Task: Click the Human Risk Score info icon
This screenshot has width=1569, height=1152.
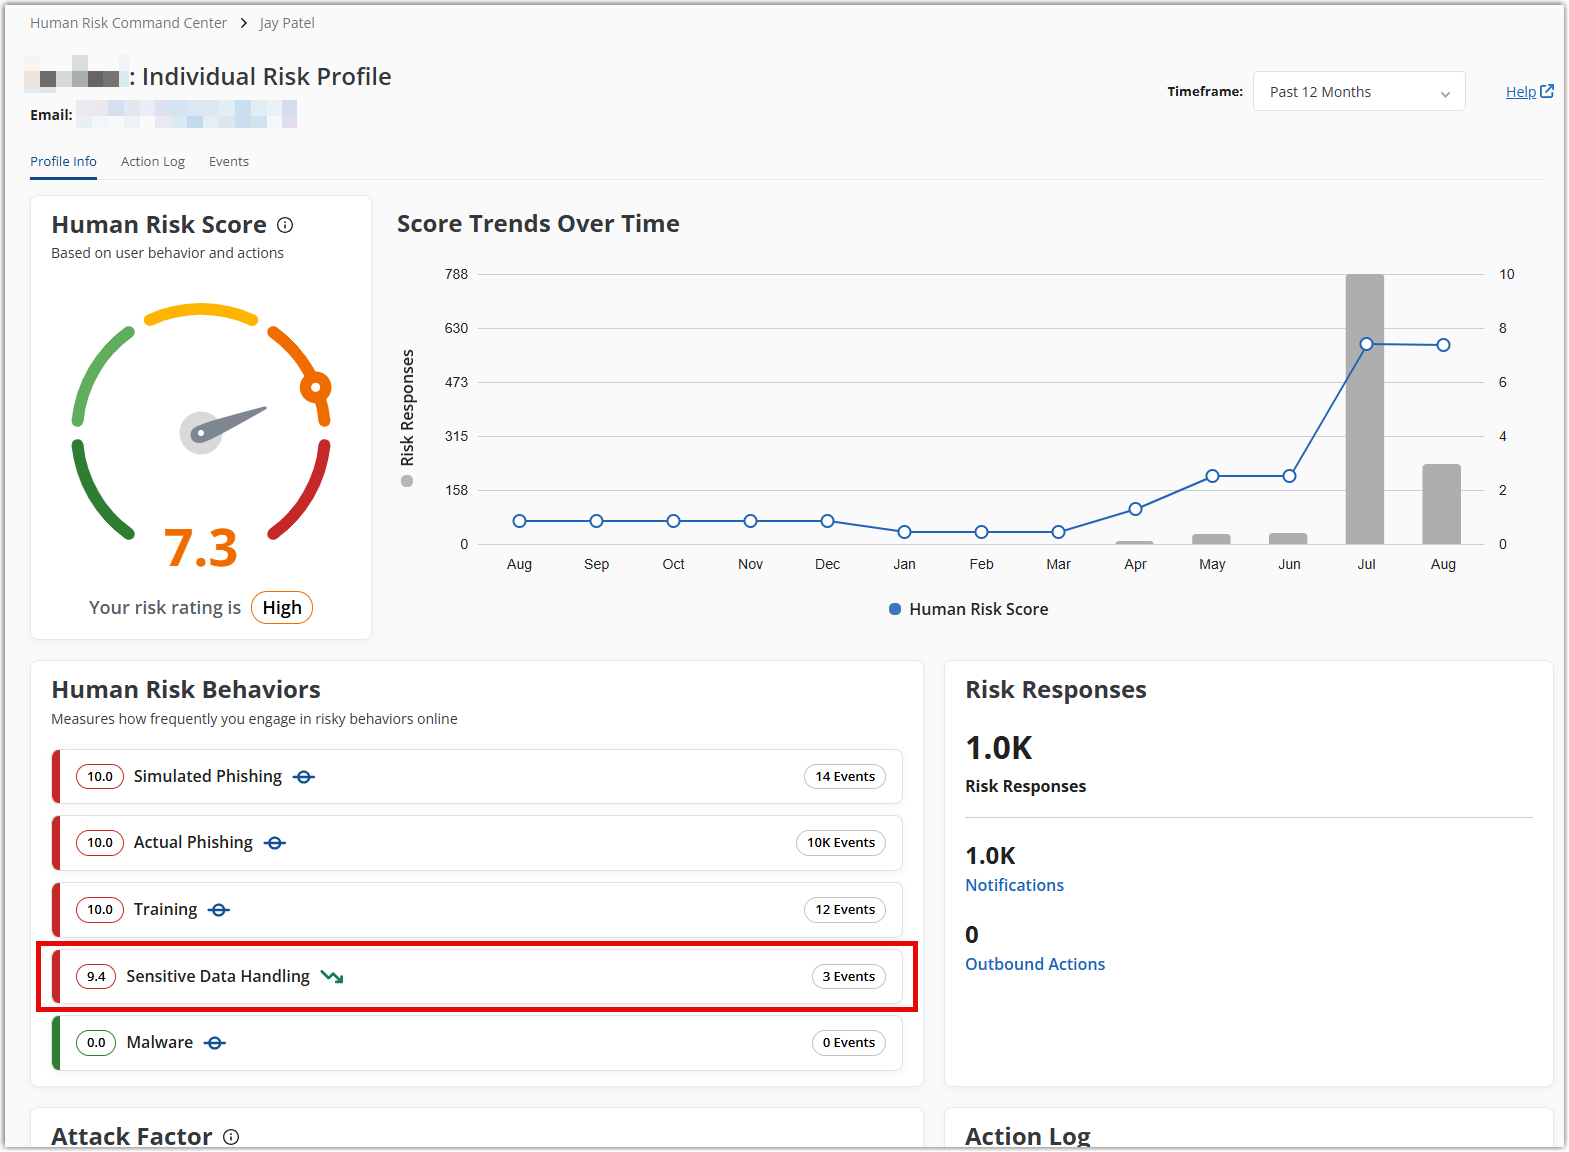Action: [285, 225]
